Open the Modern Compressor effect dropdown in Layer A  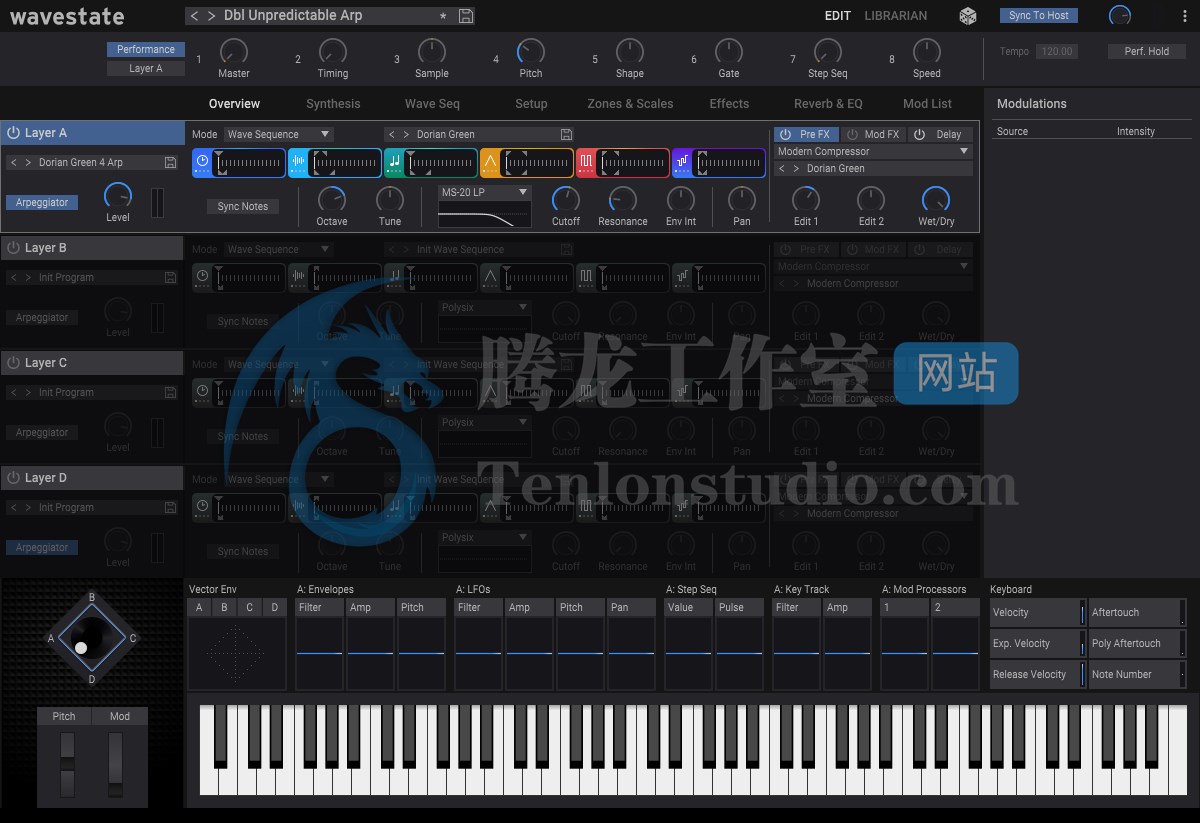(874, 151)
